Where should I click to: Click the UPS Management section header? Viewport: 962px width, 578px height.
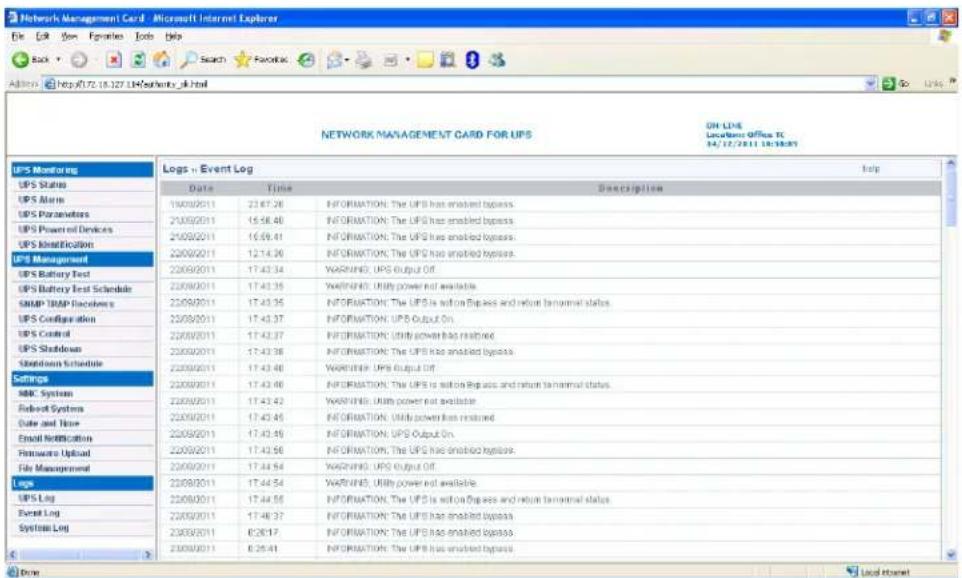coord(82,260)
